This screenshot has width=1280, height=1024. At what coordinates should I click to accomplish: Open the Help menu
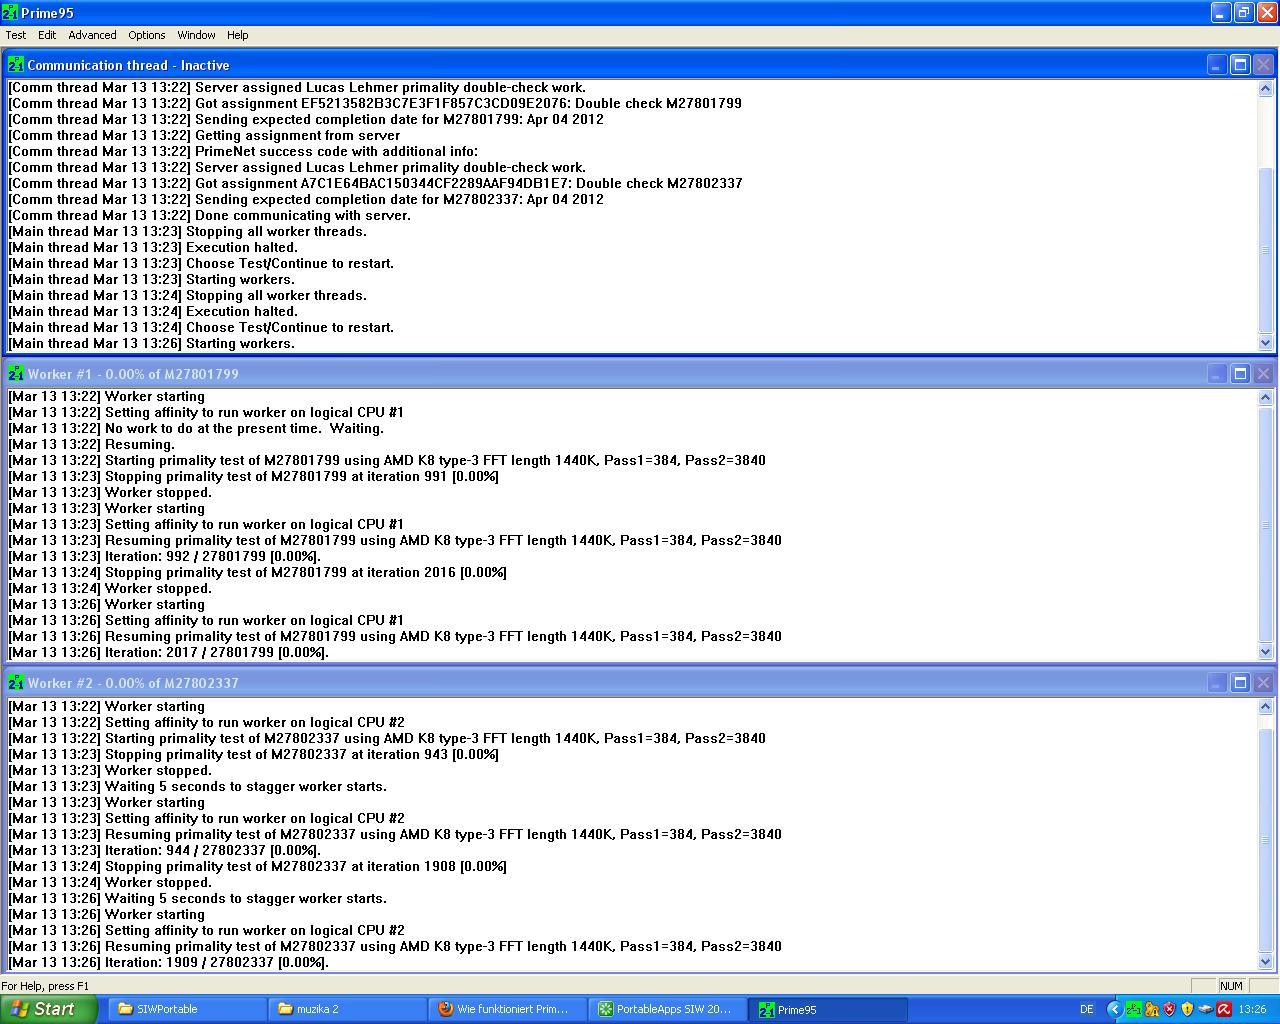pos(237,35)
